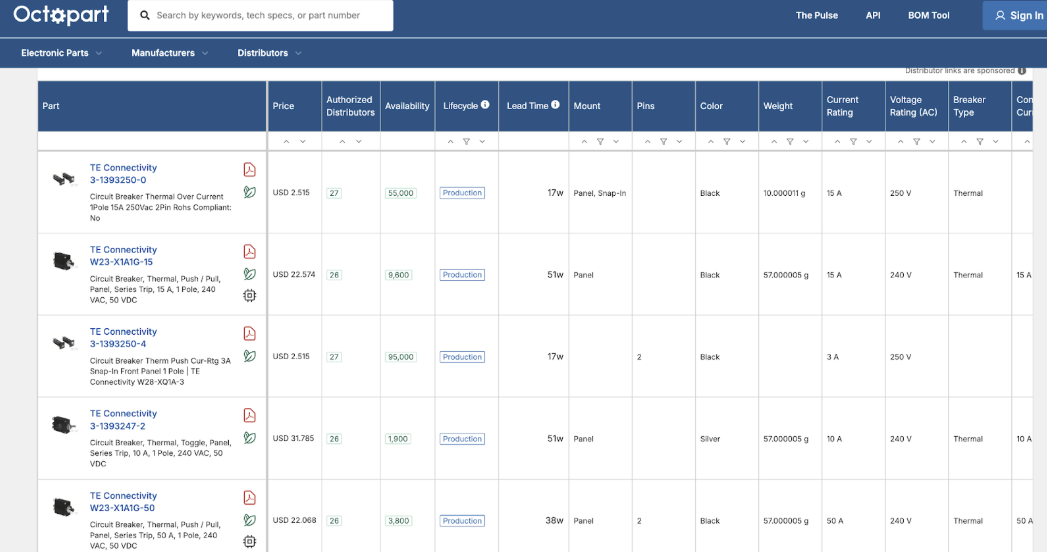
Task: Select price USD 22.574
Action: pos(294,274)
